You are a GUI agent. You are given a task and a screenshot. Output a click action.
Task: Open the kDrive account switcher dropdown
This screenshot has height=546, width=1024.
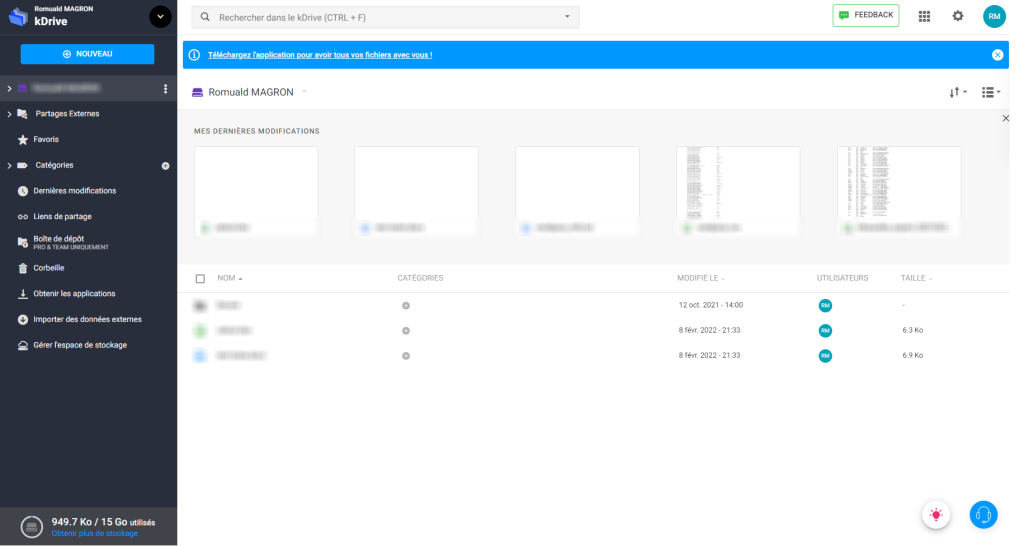pyautogui.click(x=160, y=17)
